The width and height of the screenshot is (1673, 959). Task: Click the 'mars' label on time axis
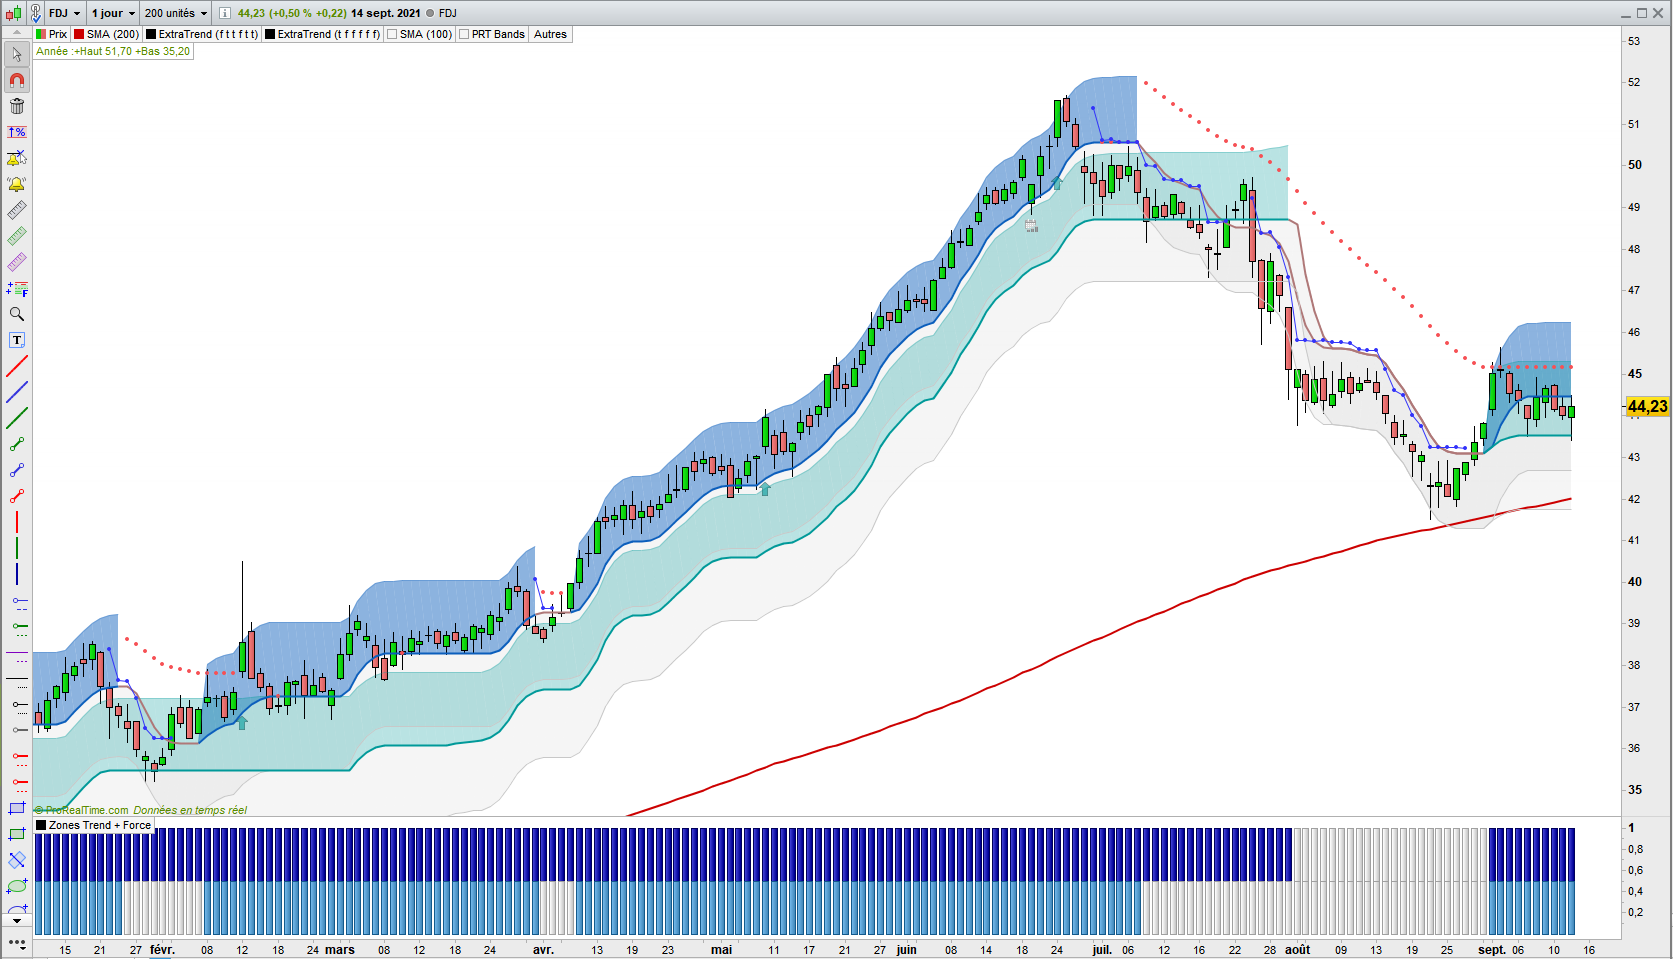coord(340,950)
